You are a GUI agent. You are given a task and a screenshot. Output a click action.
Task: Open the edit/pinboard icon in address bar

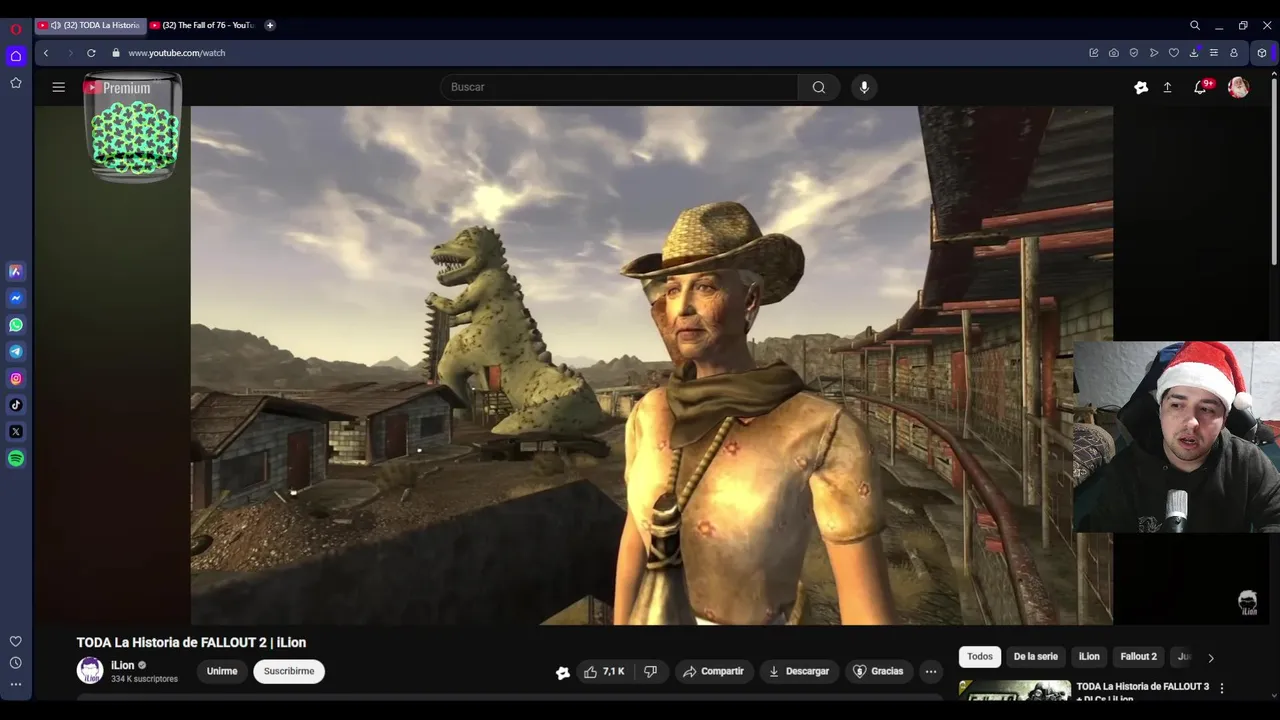[1094, 53]
